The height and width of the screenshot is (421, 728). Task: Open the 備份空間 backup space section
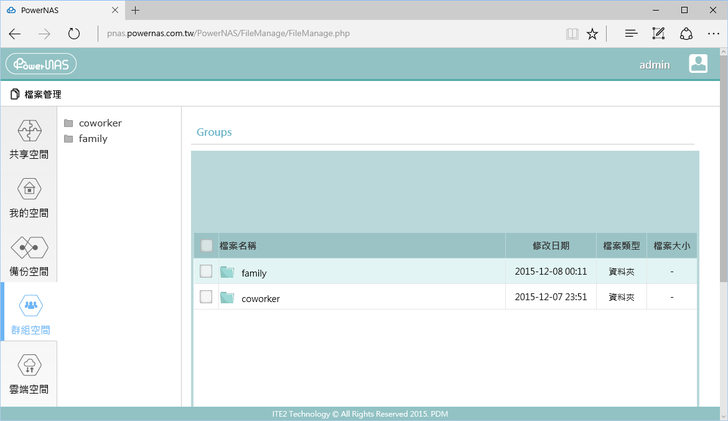[28, 255]
